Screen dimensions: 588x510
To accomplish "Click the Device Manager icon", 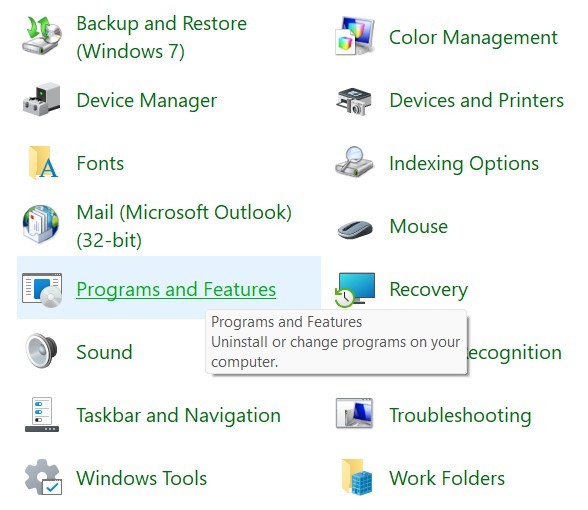I will click(42, 99).
